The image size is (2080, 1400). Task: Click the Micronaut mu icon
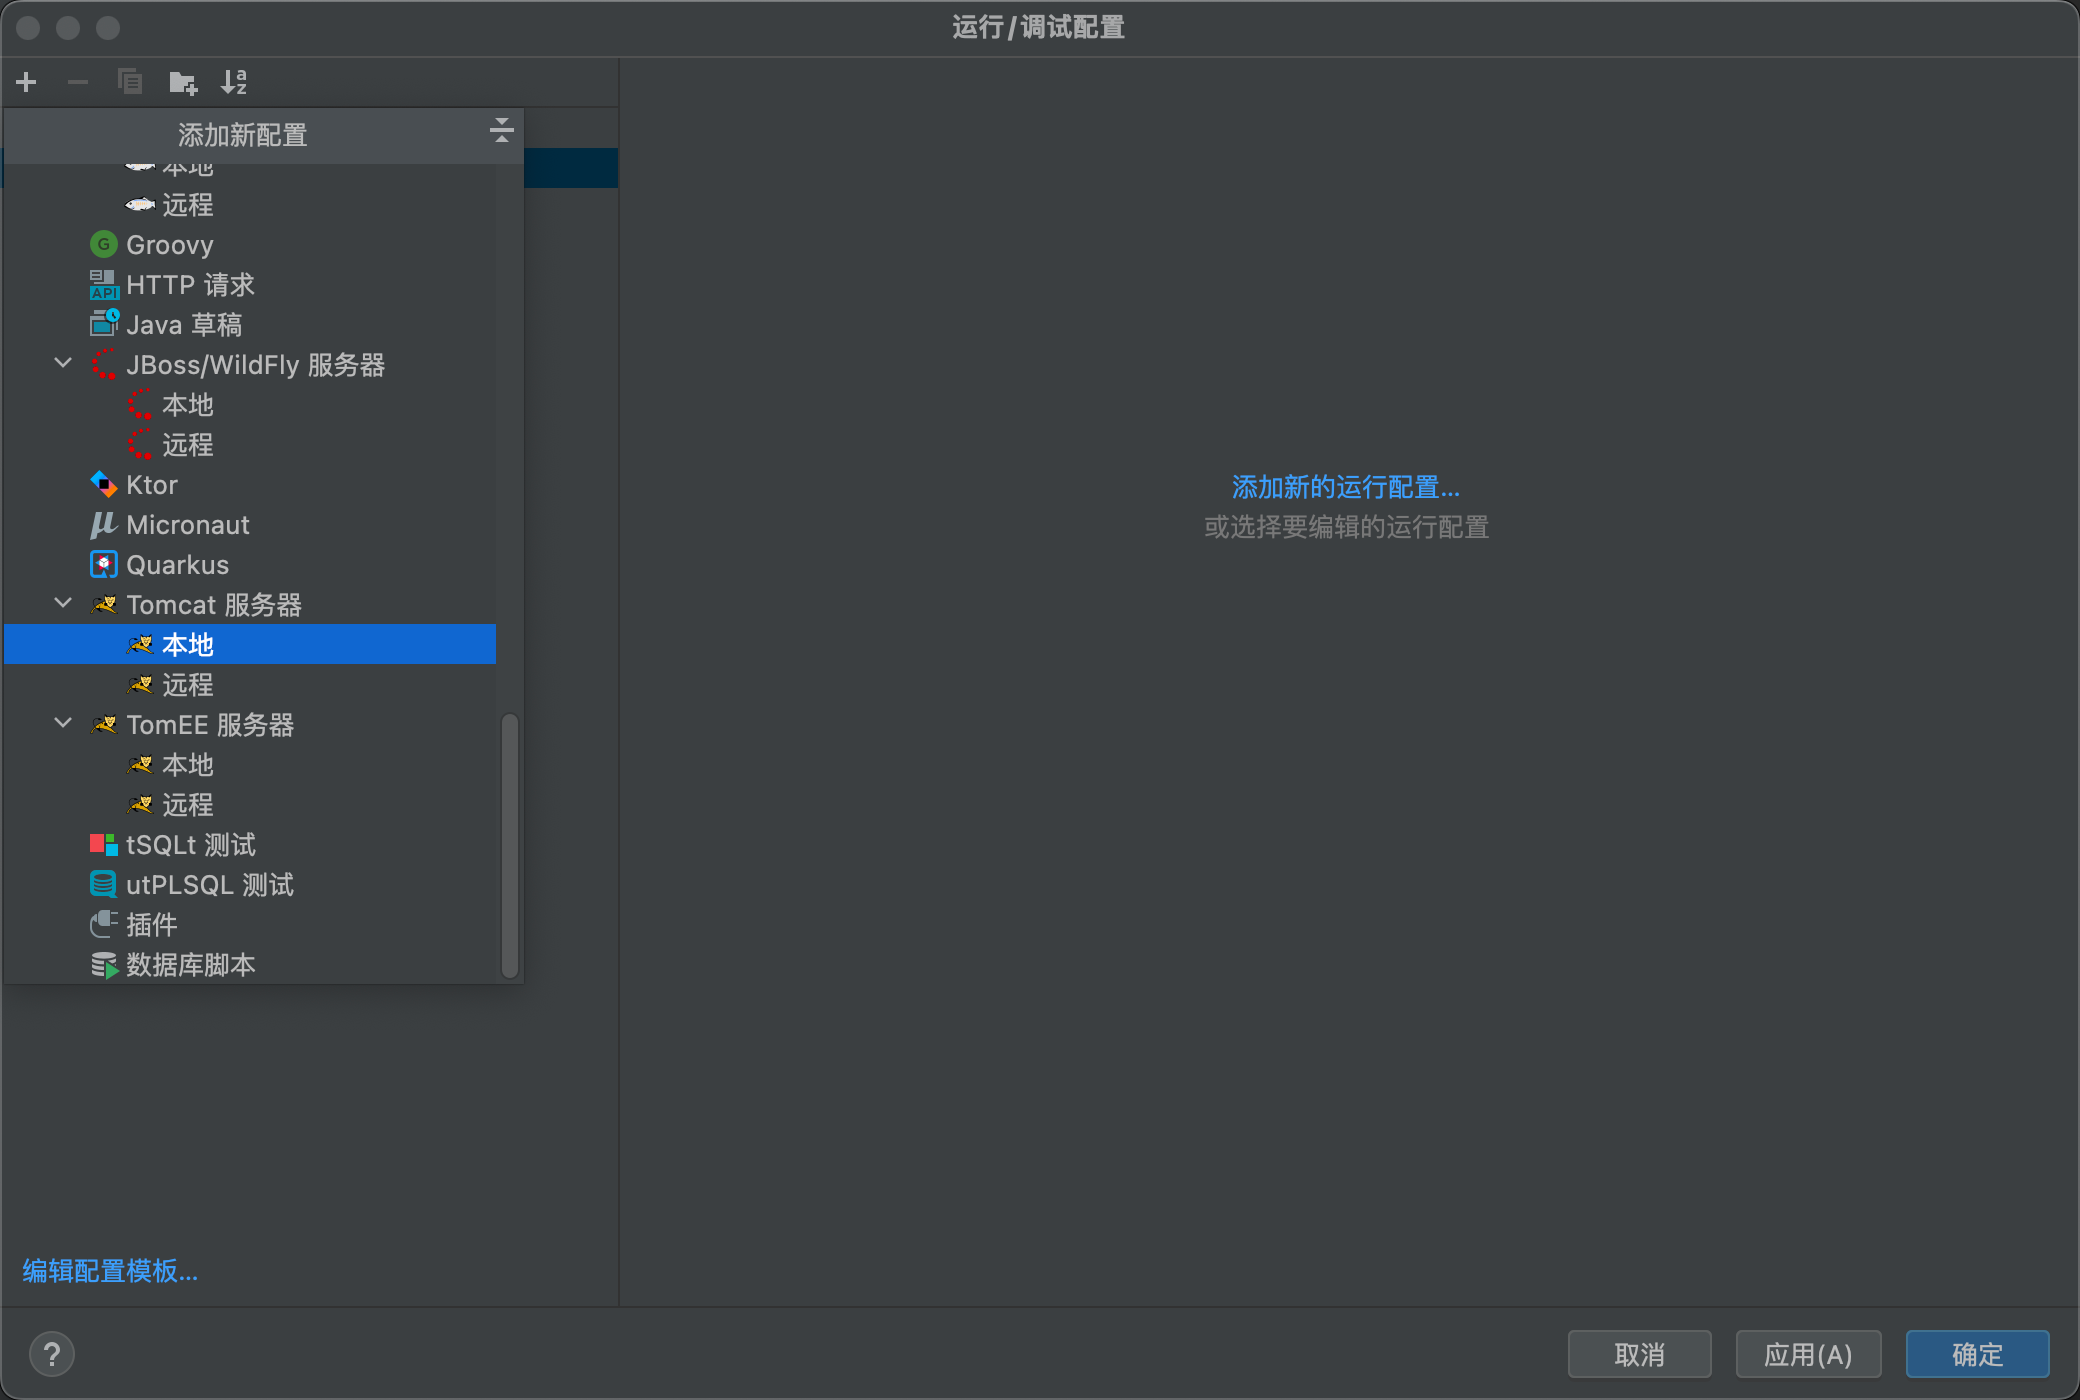click(x=104, y=524)
